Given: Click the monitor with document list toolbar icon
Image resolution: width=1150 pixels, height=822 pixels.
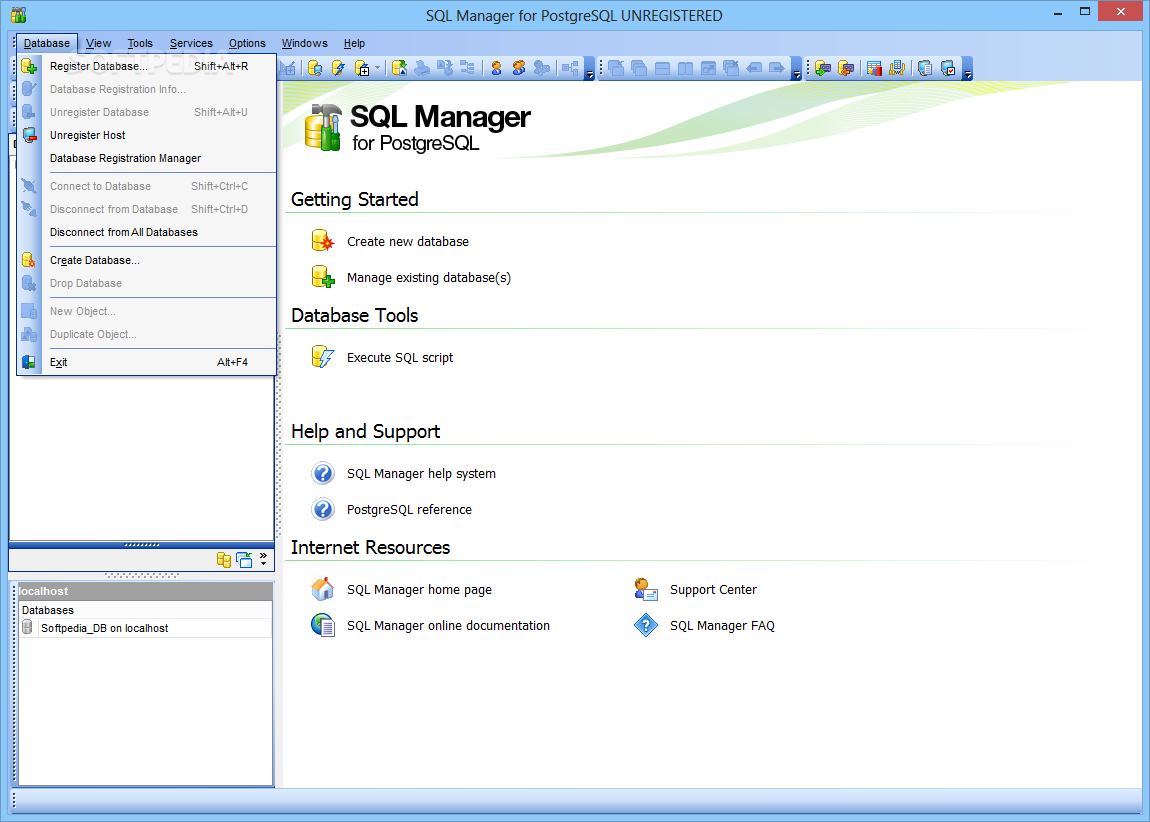Looking at the screenshot, I should [925, 68].
